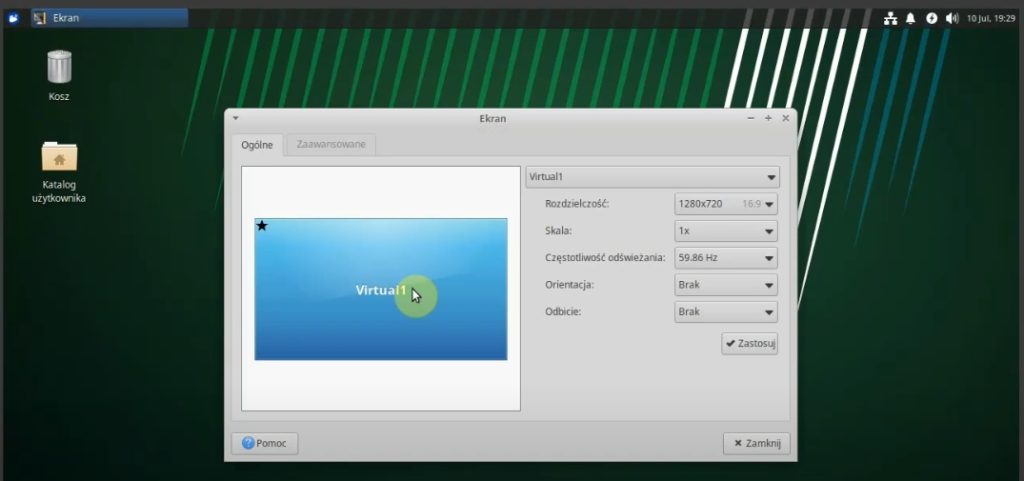This screenshot has width=1024, height=481.
Task: Switch to the Ogólne tab
Action: pos(257,145)
